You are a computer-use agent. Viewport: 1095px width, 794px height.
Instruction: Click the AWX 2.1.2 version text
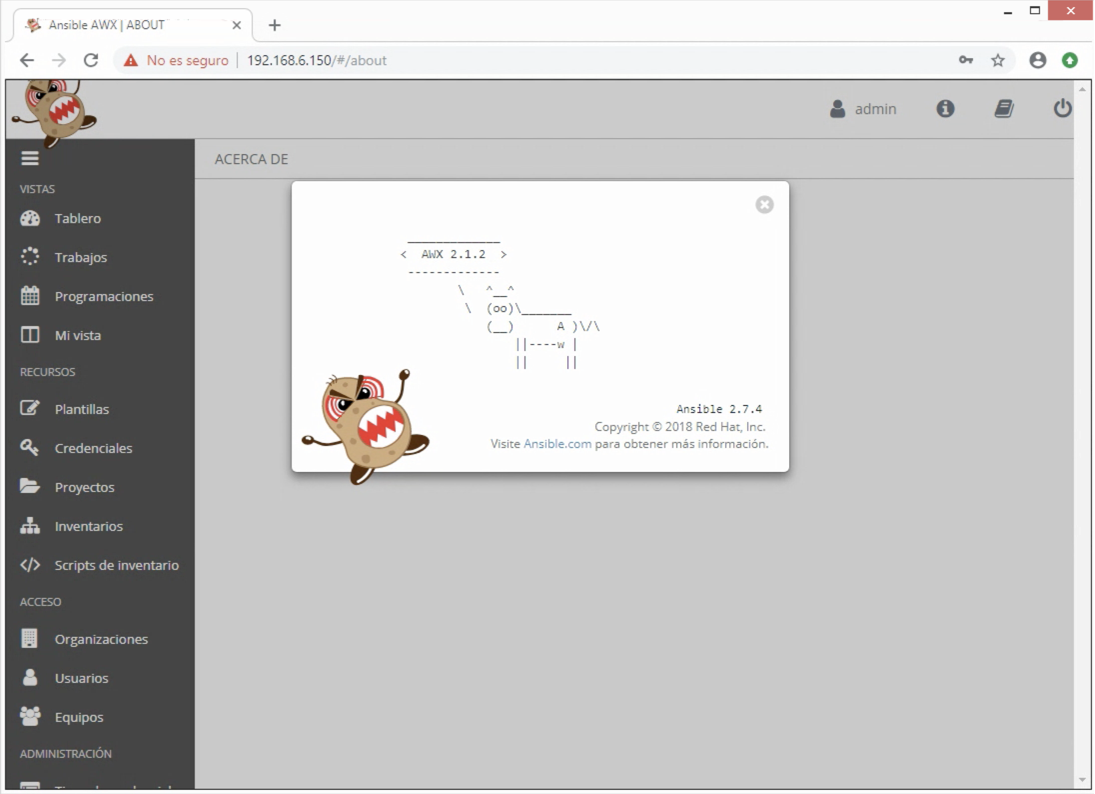[453, 254]
